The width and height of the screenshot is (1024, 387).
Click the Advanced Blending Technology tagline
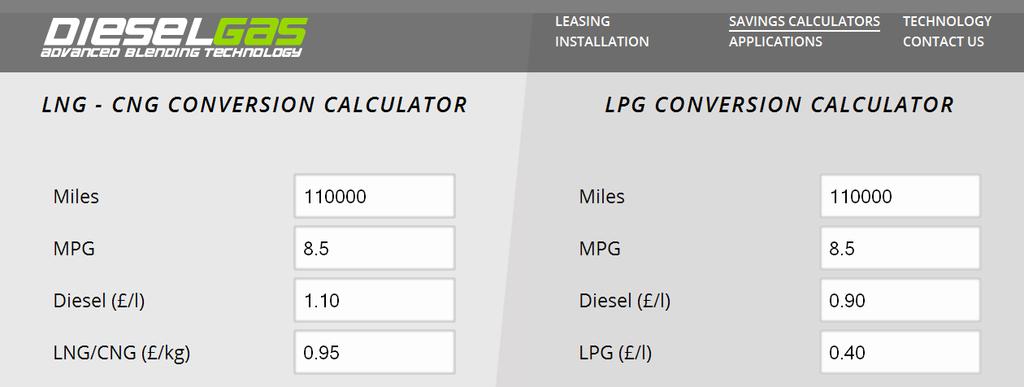tap(171, 52)
